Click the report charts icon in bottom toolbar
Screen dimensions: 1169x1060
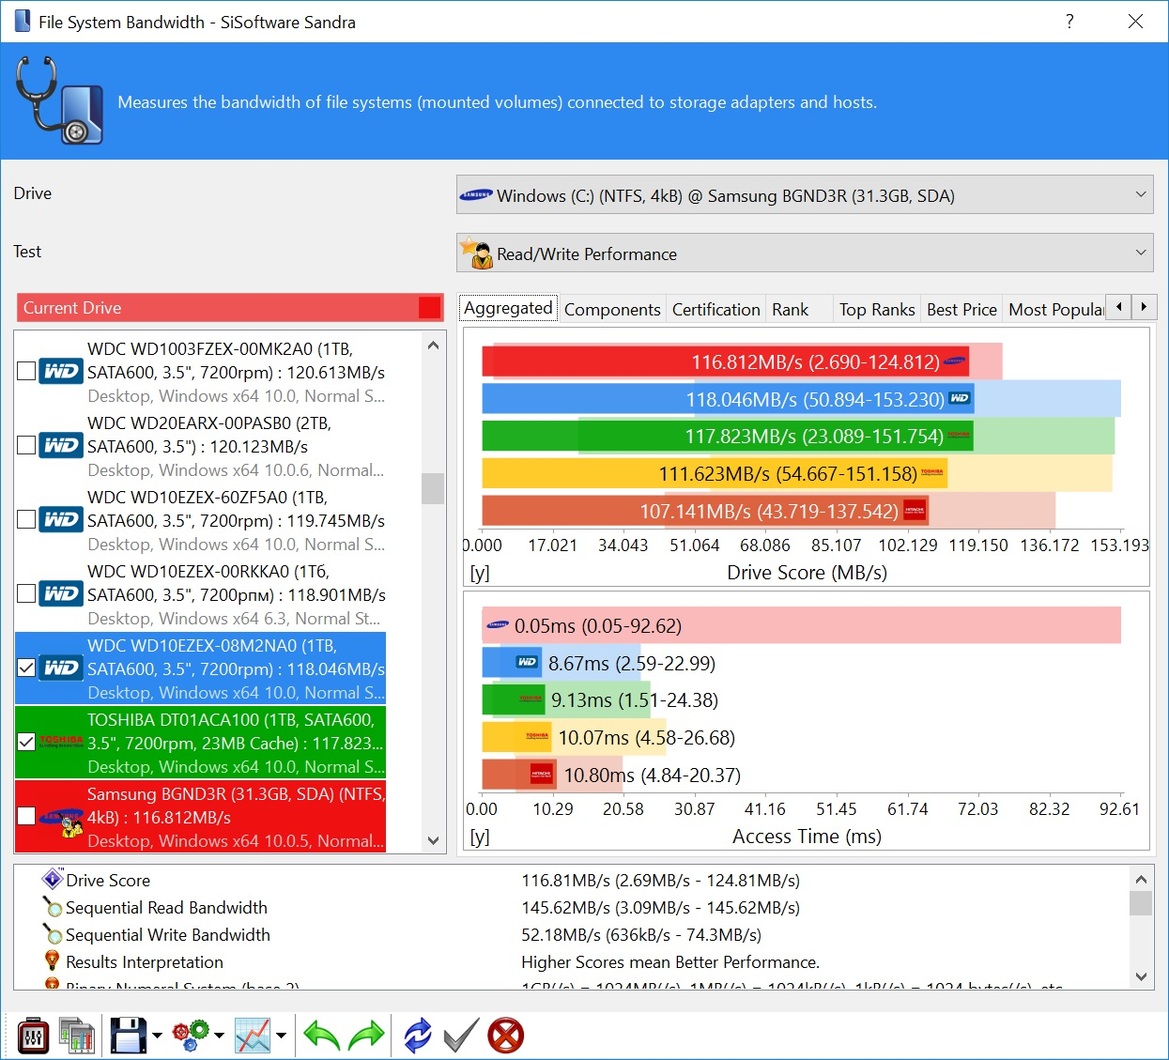click(78, 1035)
